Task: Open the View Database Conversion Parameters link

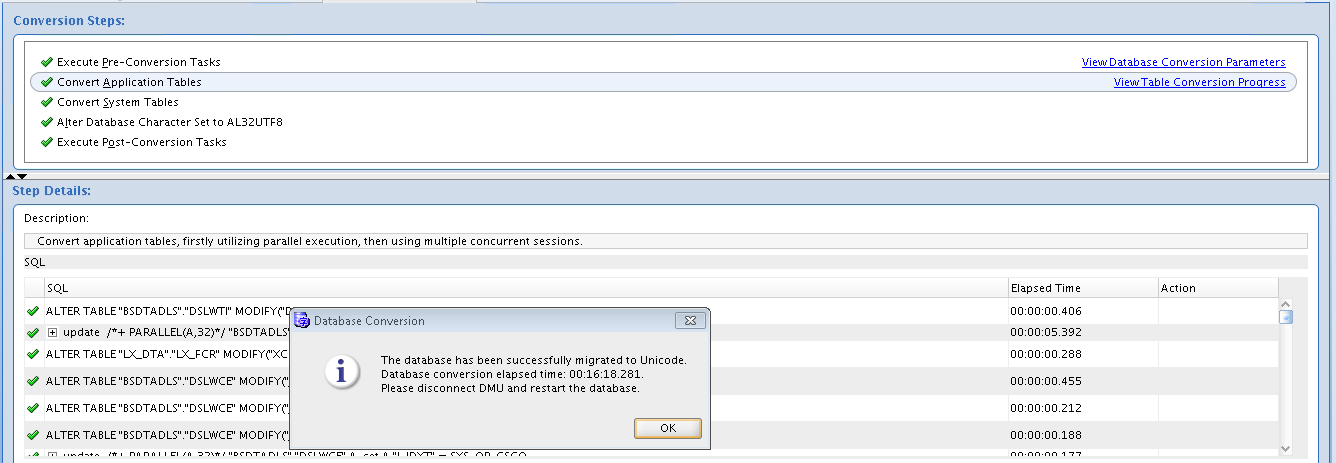Action: pos(1183,62)
